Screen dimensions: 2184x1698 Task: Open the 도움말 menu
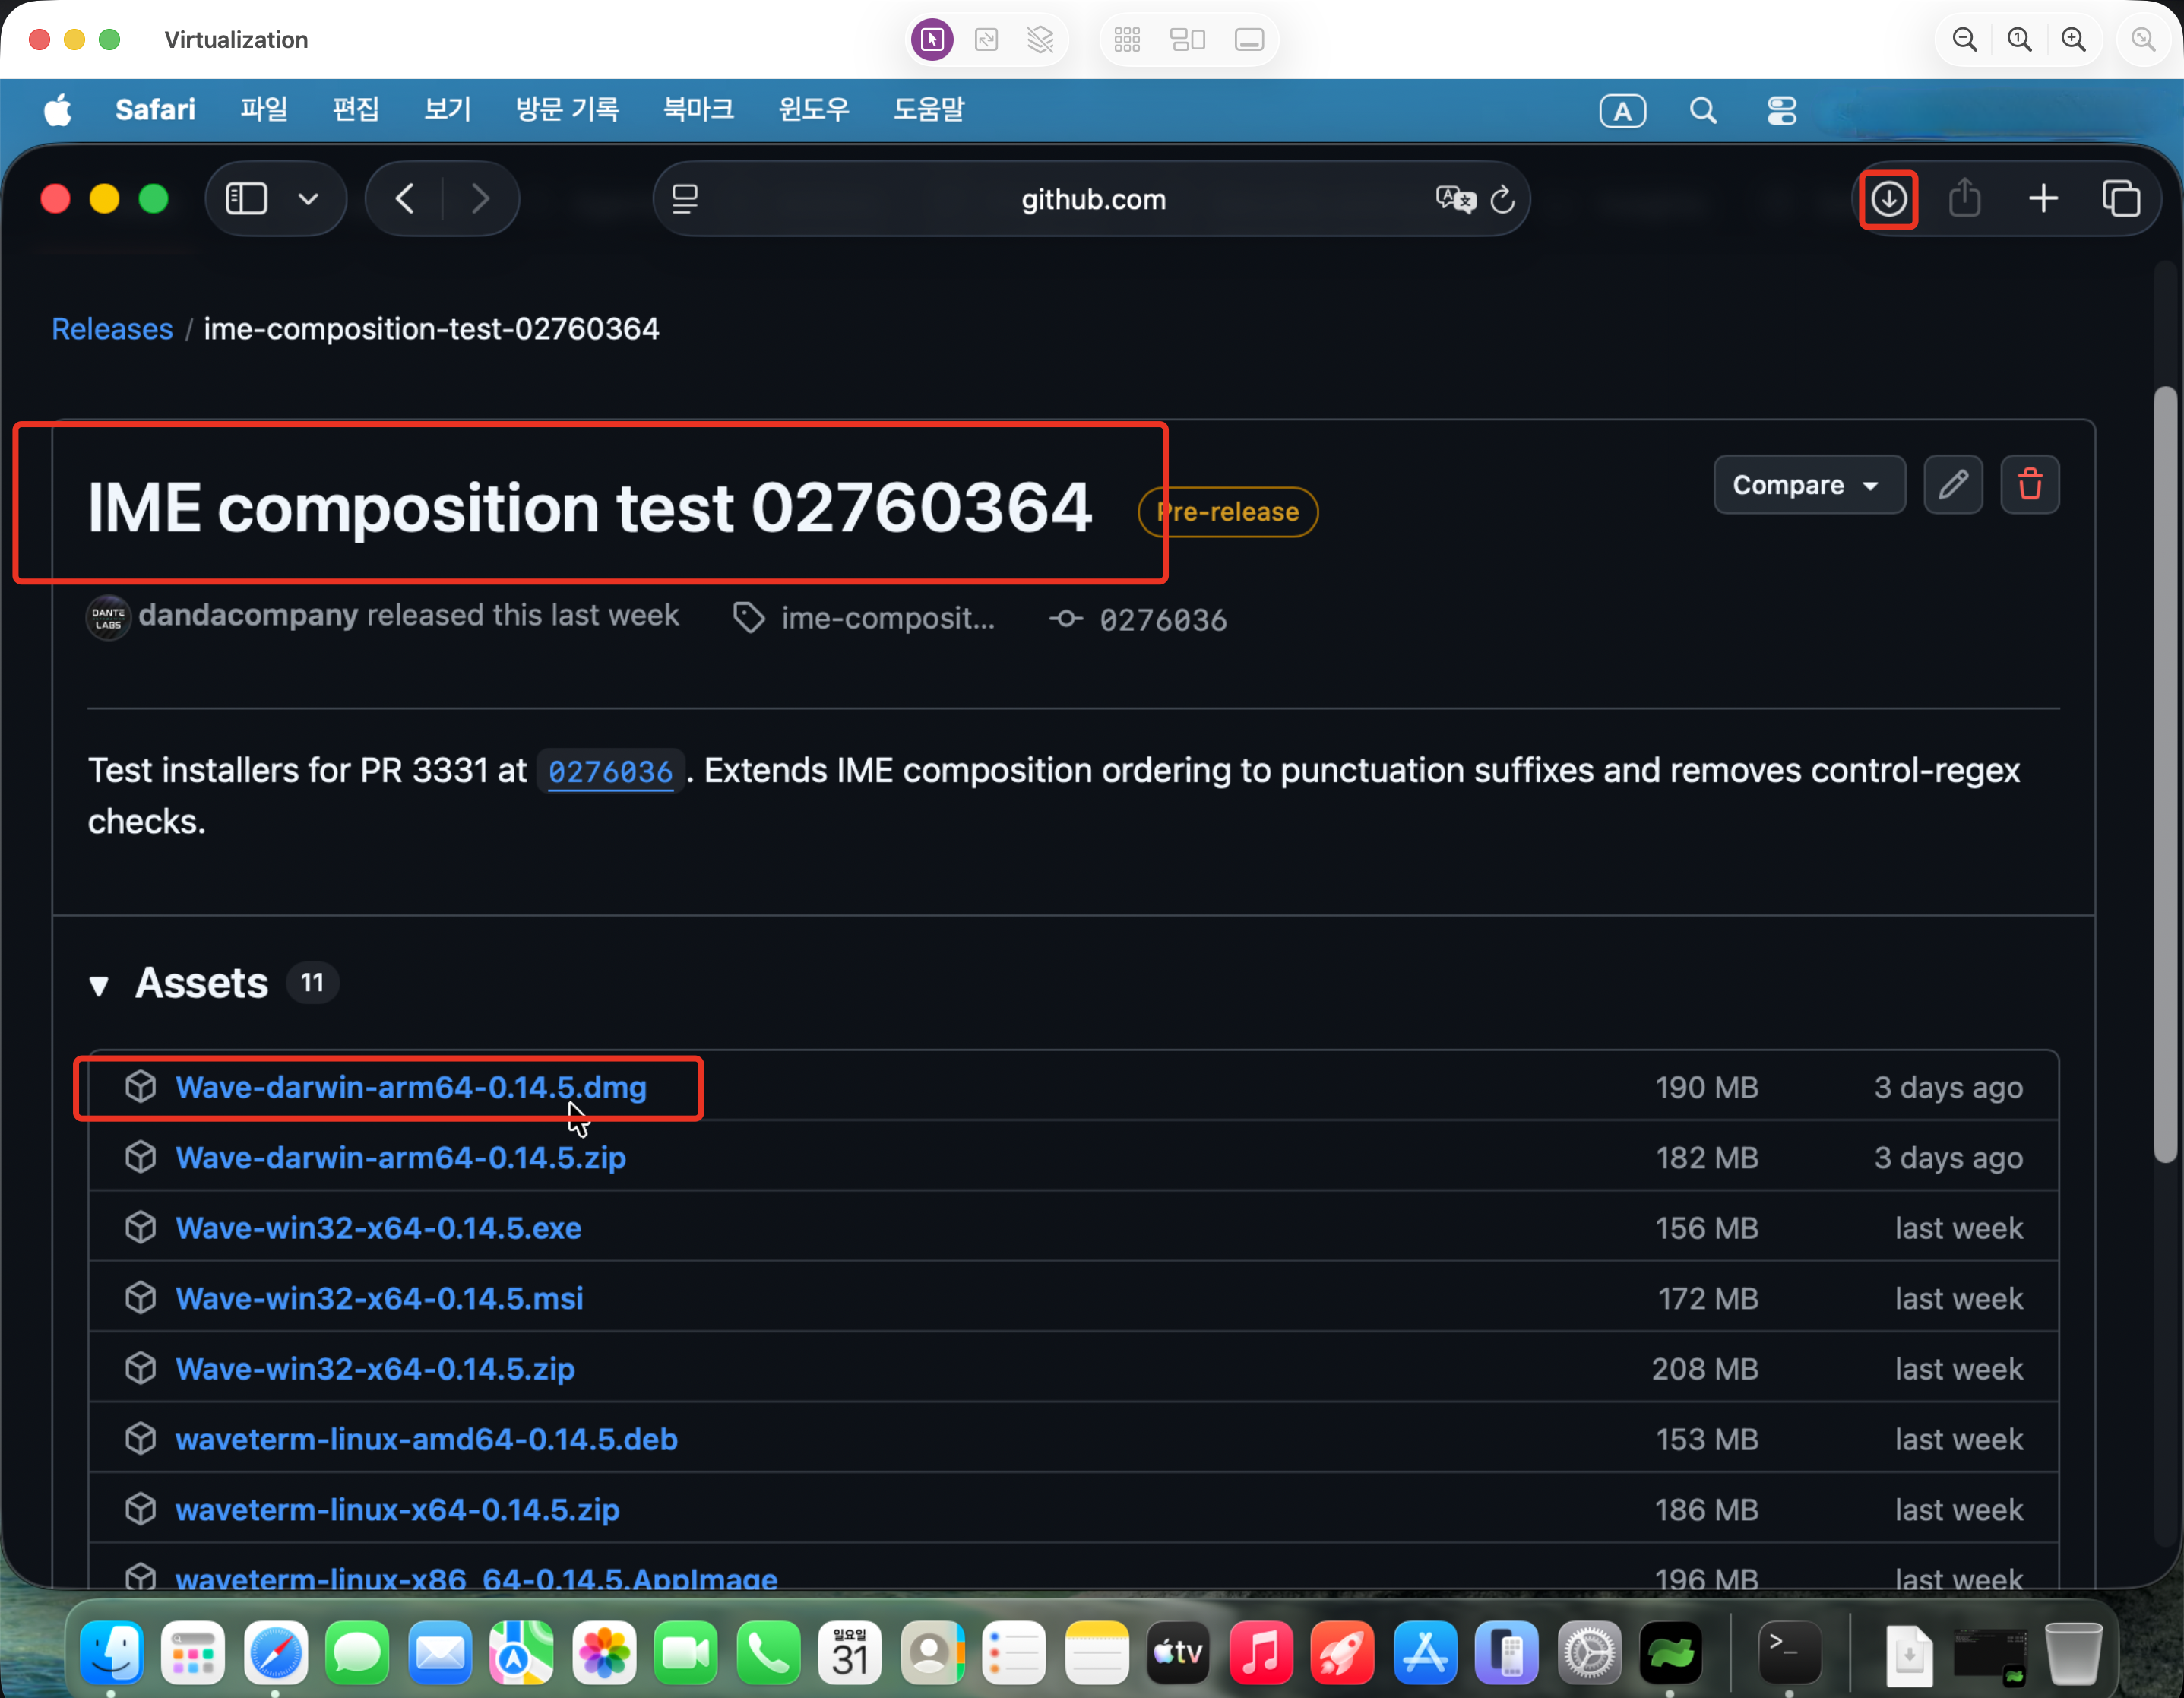click(x=929, y=110)
